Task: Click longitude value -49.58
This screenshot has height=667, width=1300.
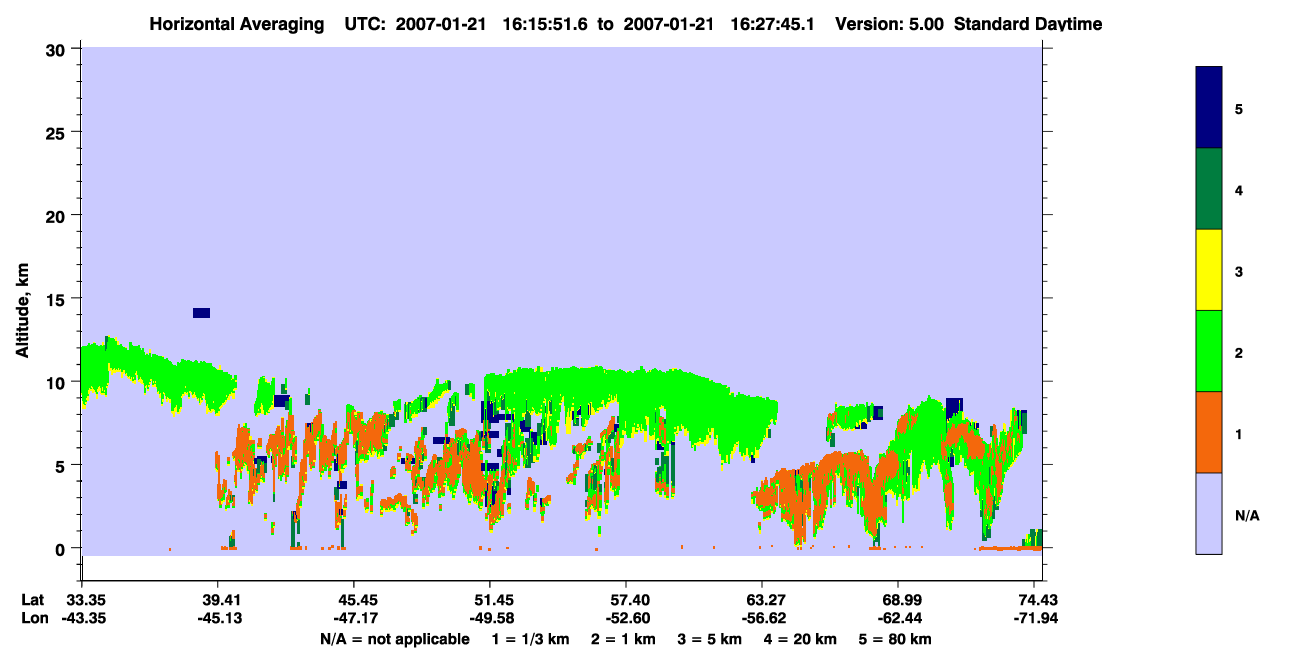Action: [x=490, y=618]
